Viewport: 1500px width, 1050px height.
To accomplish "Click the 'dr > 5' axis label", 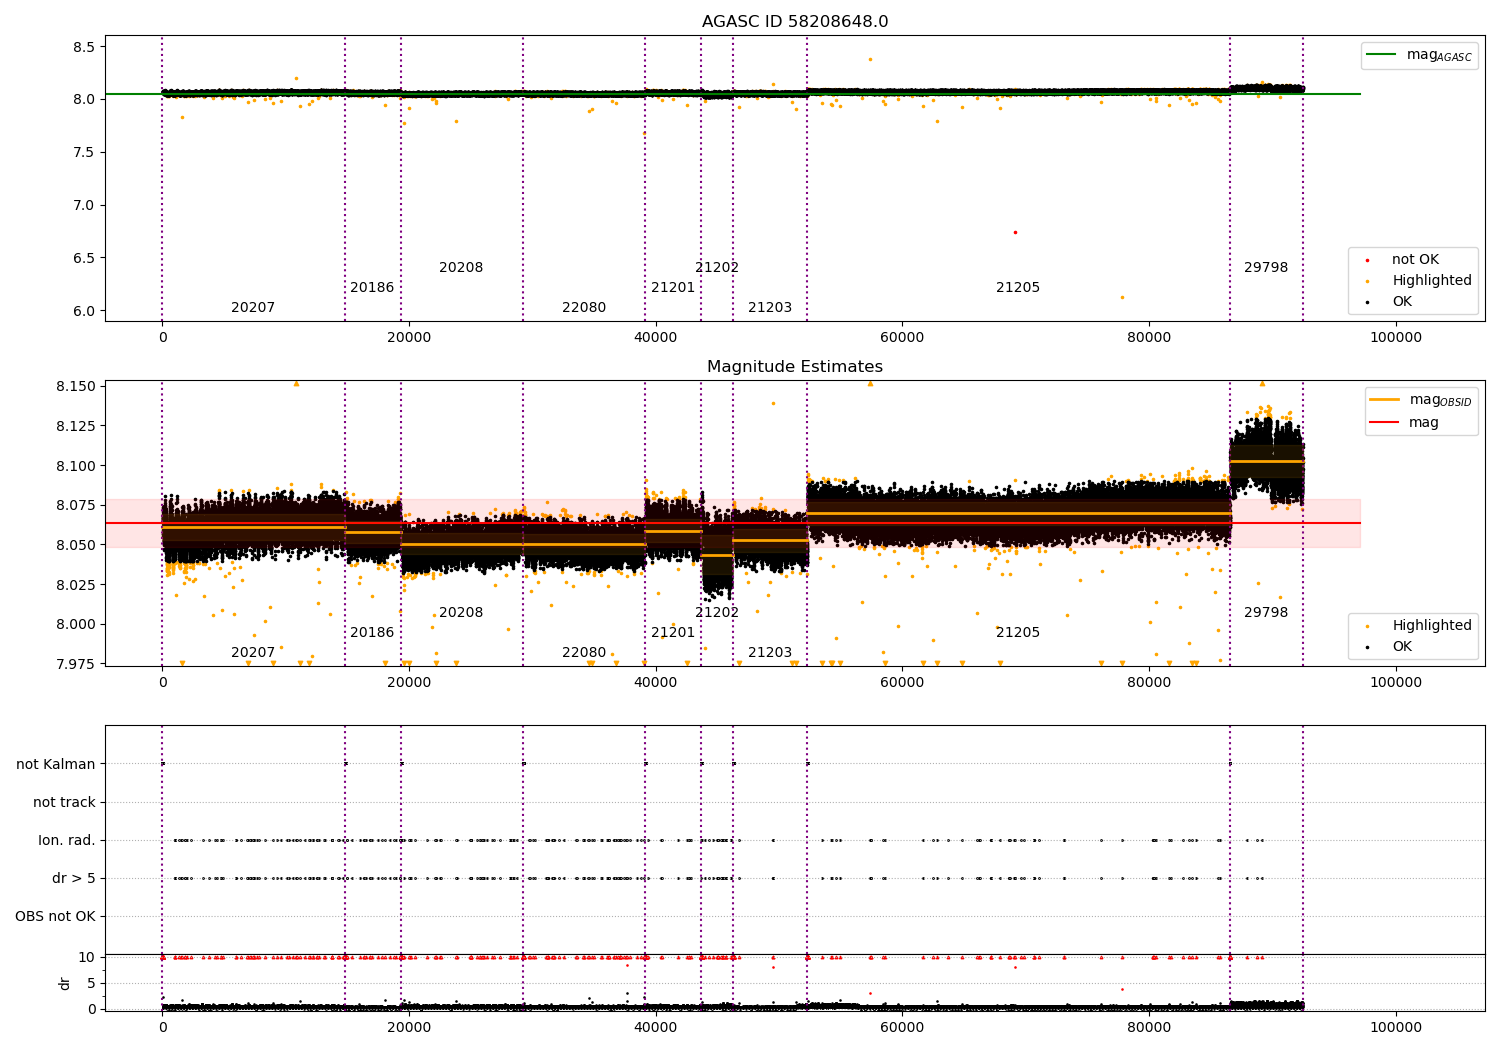I will click(x=74, y=878).
